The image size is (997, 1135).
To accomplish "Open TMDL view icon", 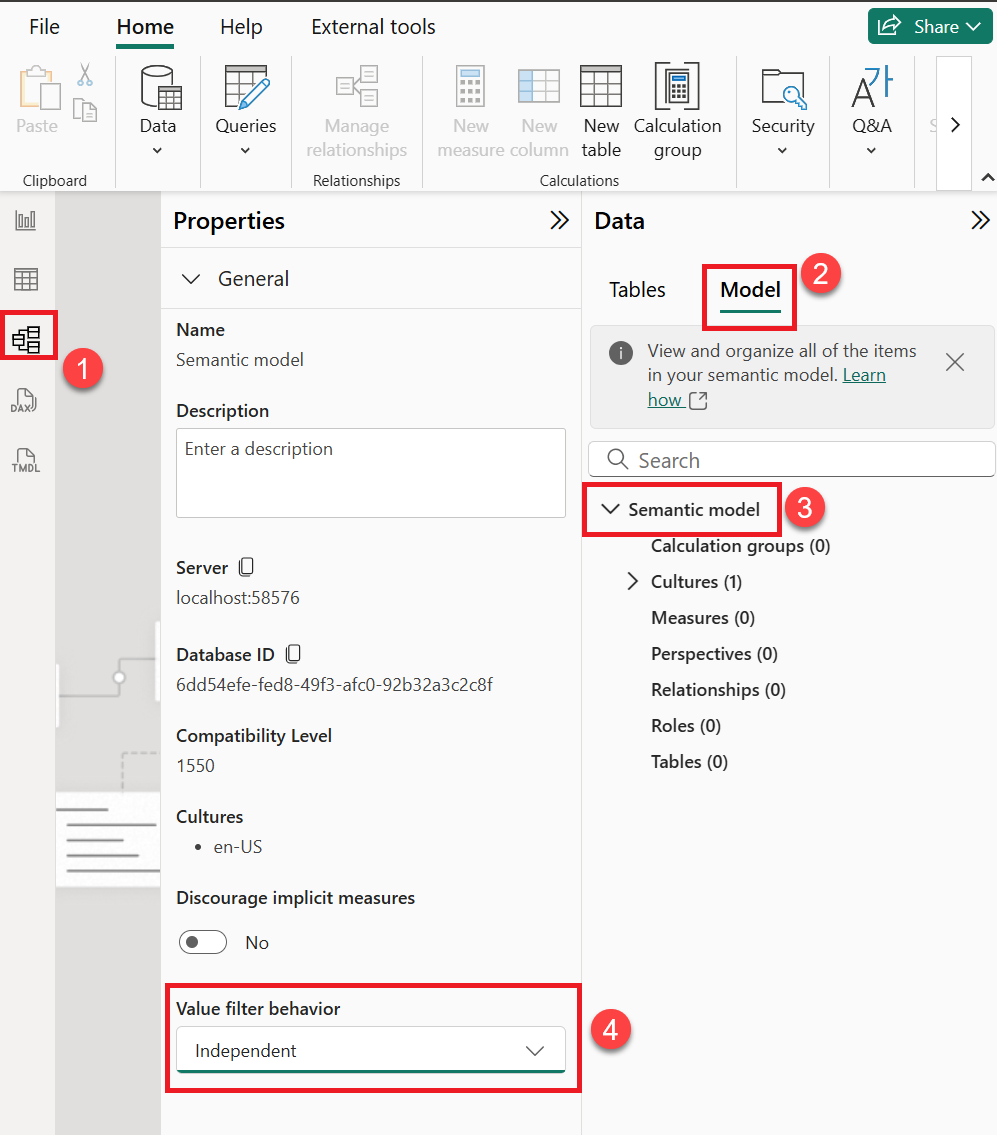I will [25, 460].
